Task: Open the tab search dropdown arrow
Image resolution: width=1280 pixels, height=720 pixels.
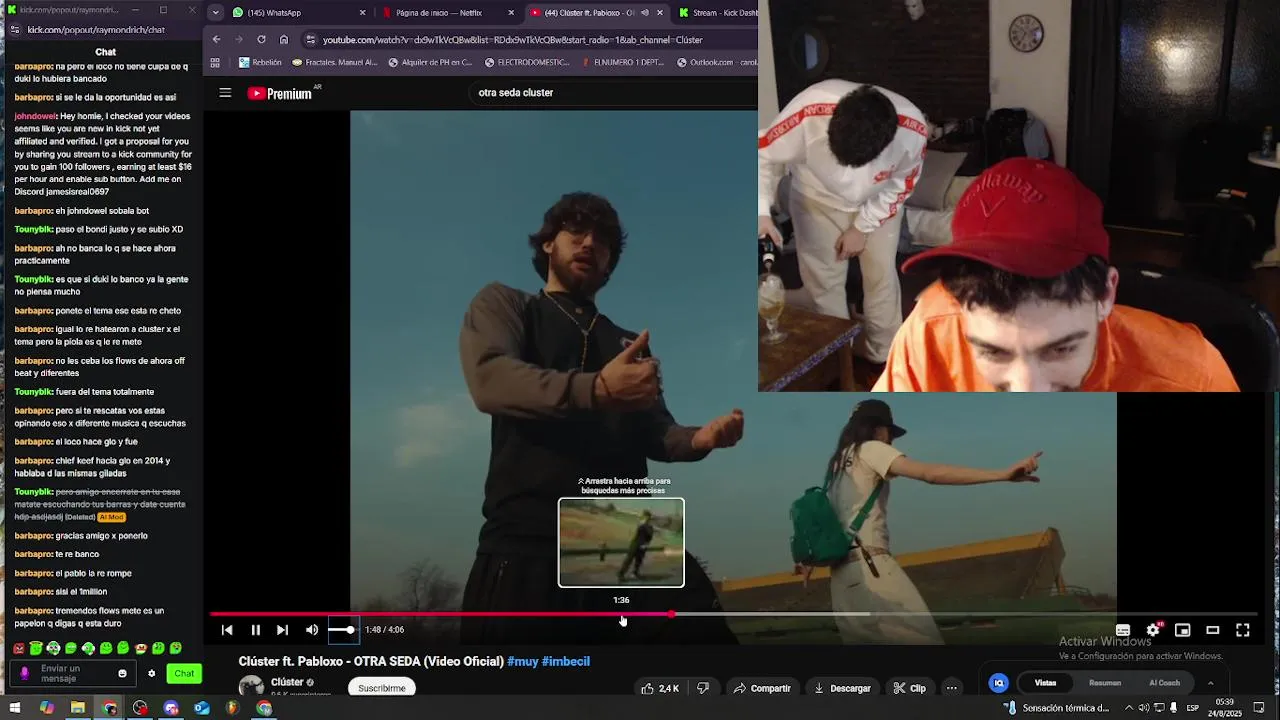Action: [215, 13]
